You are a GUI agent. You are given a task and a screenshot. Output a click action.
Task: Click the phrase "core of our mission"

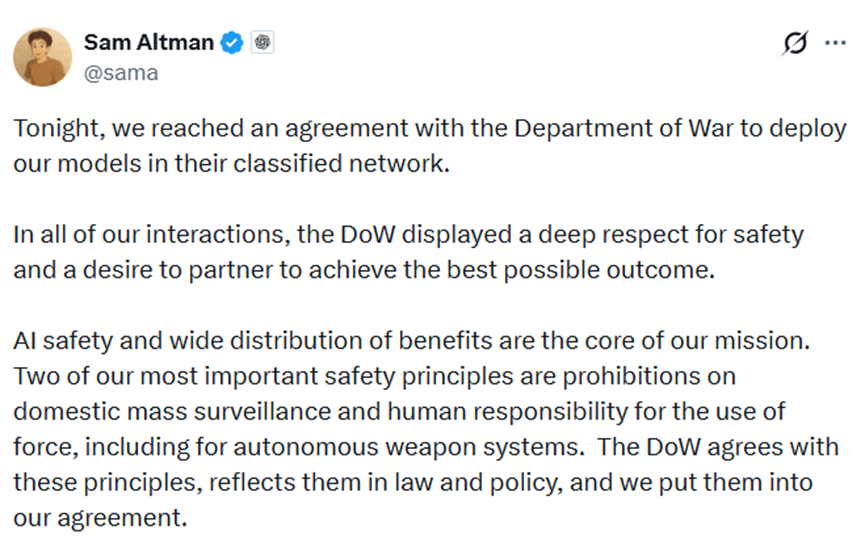point(702,341)
